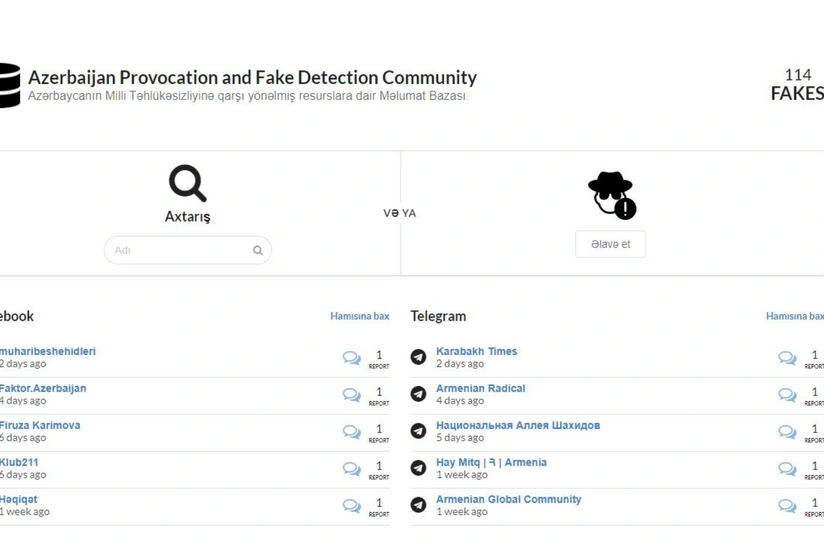Viewport: 824px width, 550px height.
Task: Click the Telegram icon beside Hay Mitq Armenia
Action: coord(418,468)
